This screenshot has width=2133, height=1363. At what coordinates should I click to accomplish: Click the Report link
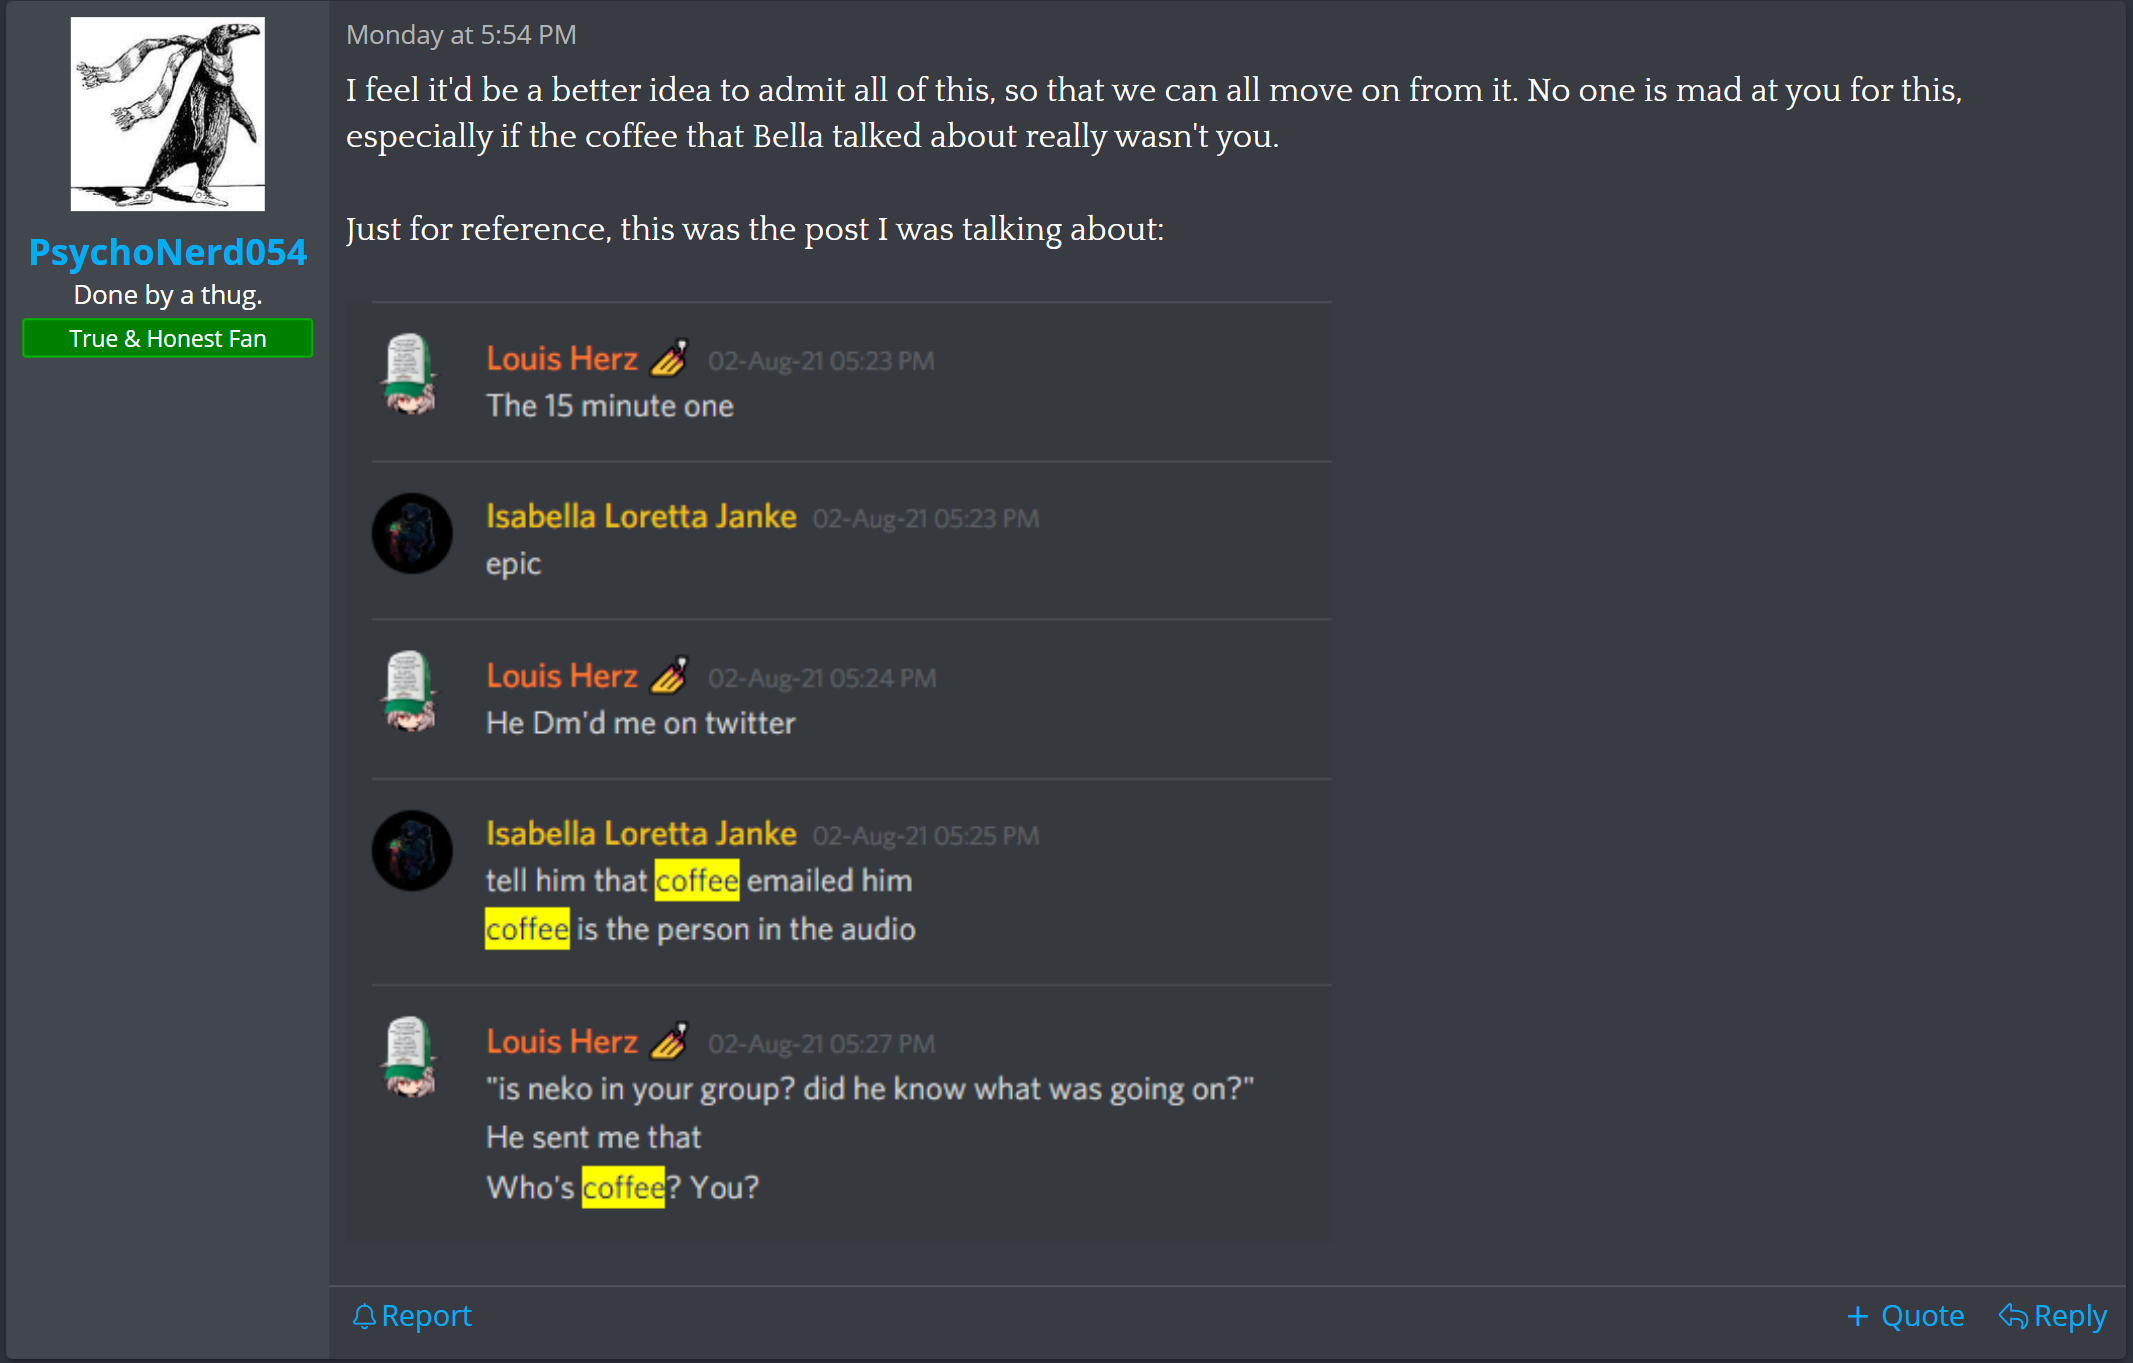click(412, 1316)
